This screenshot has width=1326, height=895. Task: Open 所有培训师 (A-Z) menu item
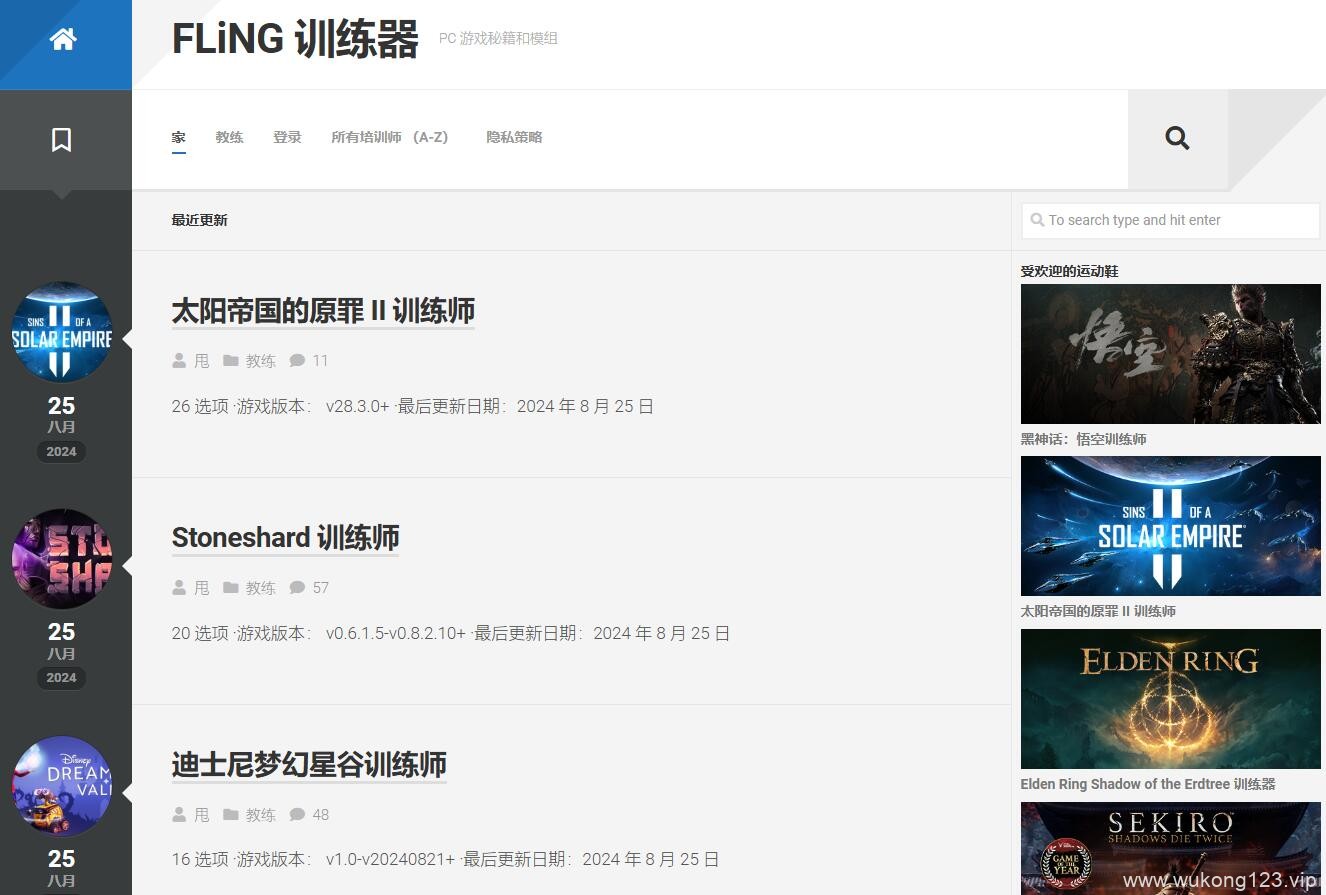(389, 137)
